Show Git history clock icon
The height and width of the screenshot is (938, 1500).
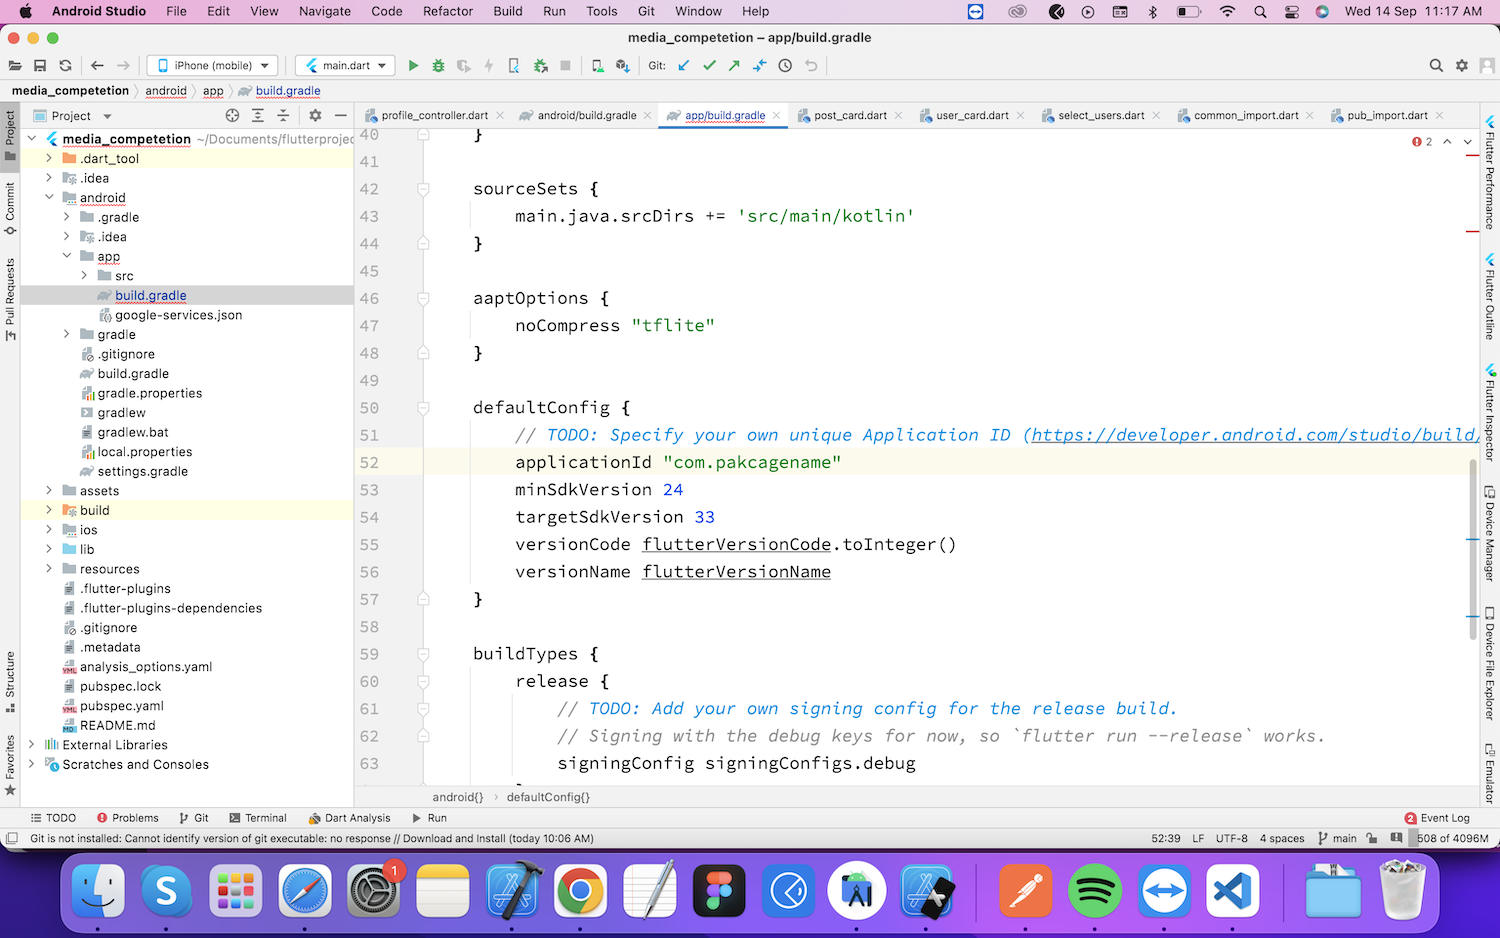coord(785,66)
